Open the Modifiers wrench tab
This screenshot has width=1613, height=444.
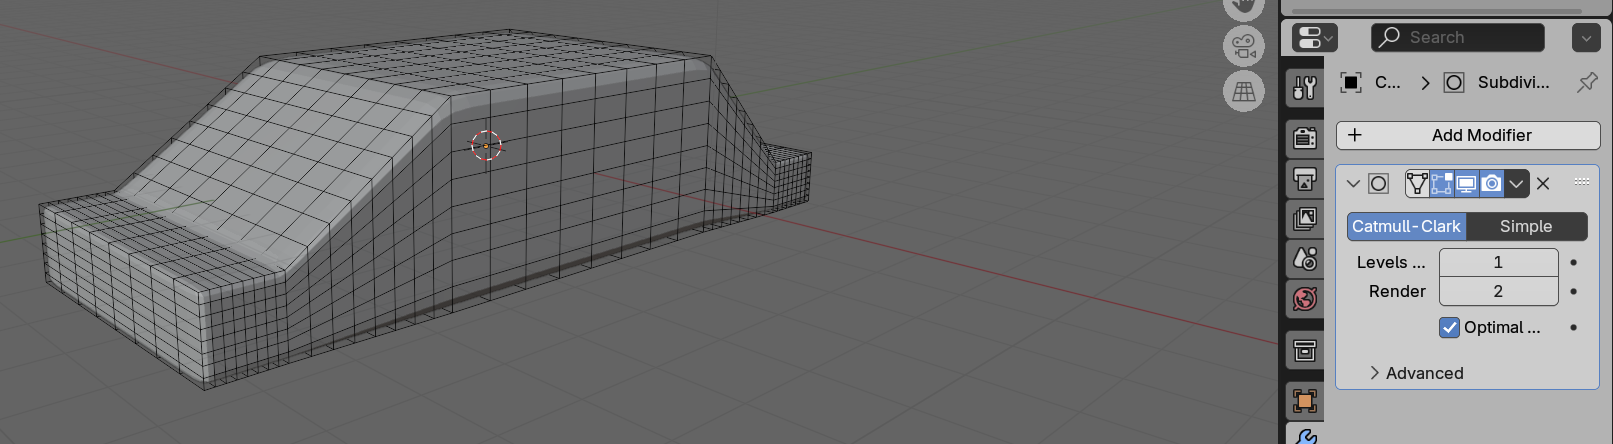coord(1304,436)
